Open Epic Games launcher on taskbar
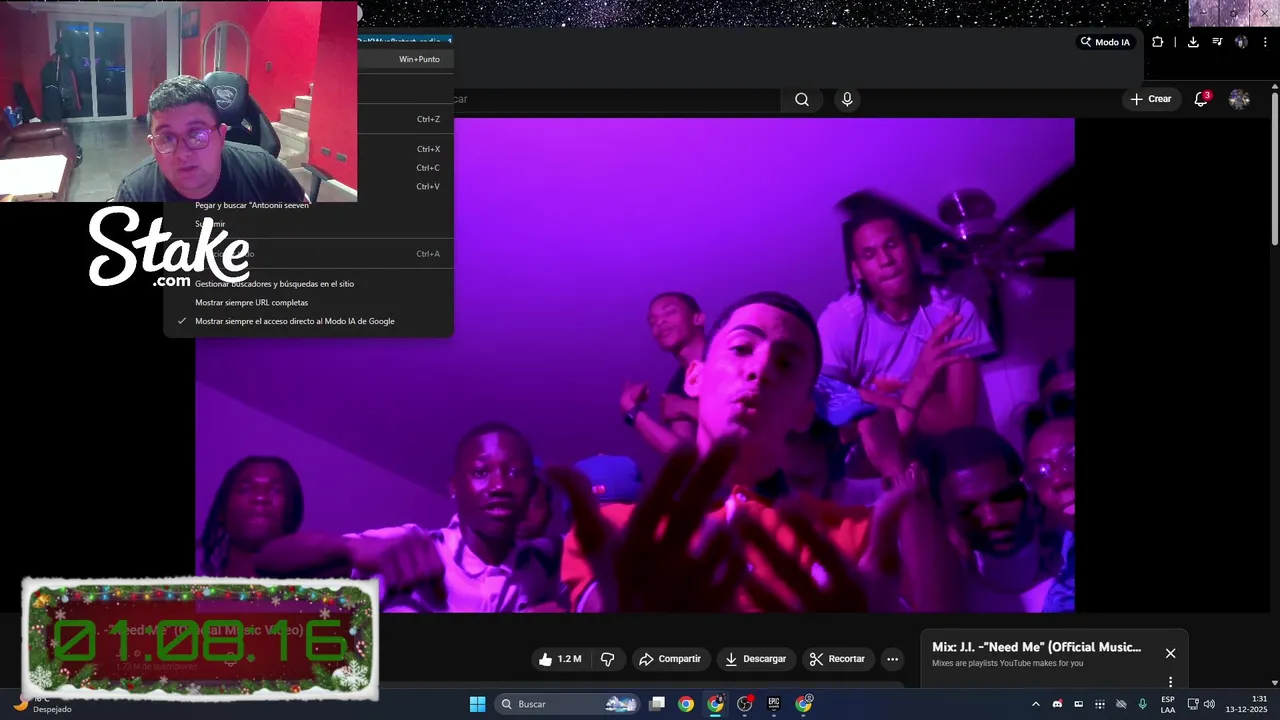1280x720 pixels. click(x=773, y=704)
